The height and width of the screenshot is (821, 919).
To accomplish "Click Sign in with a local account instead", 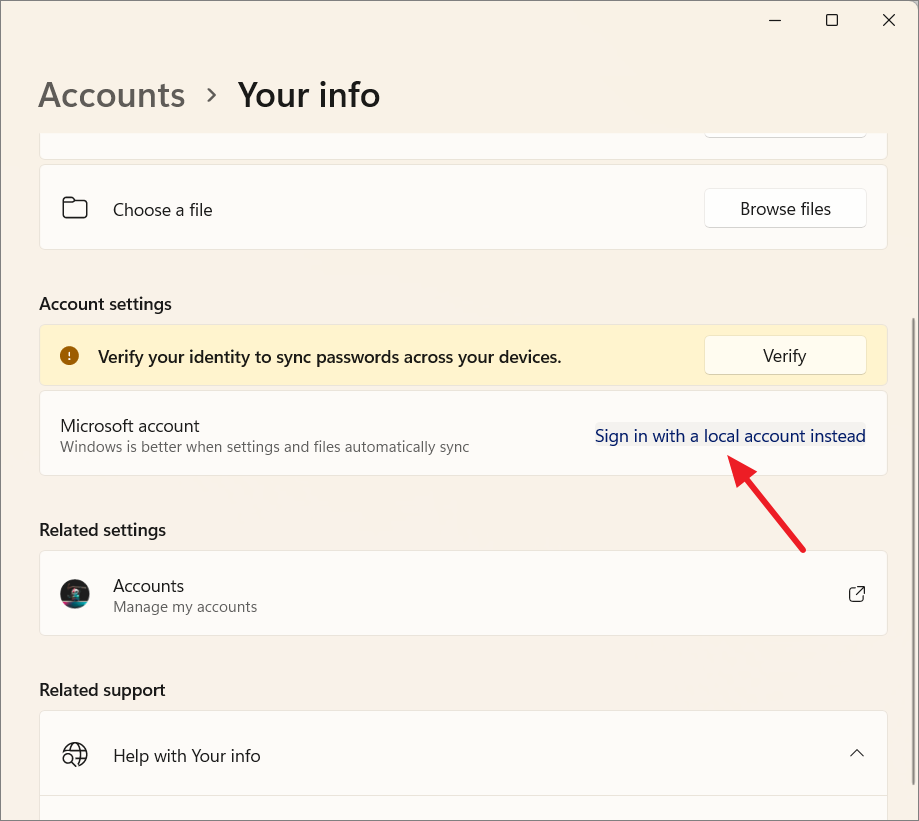I will pyautogui.click(x=730, y=435).
